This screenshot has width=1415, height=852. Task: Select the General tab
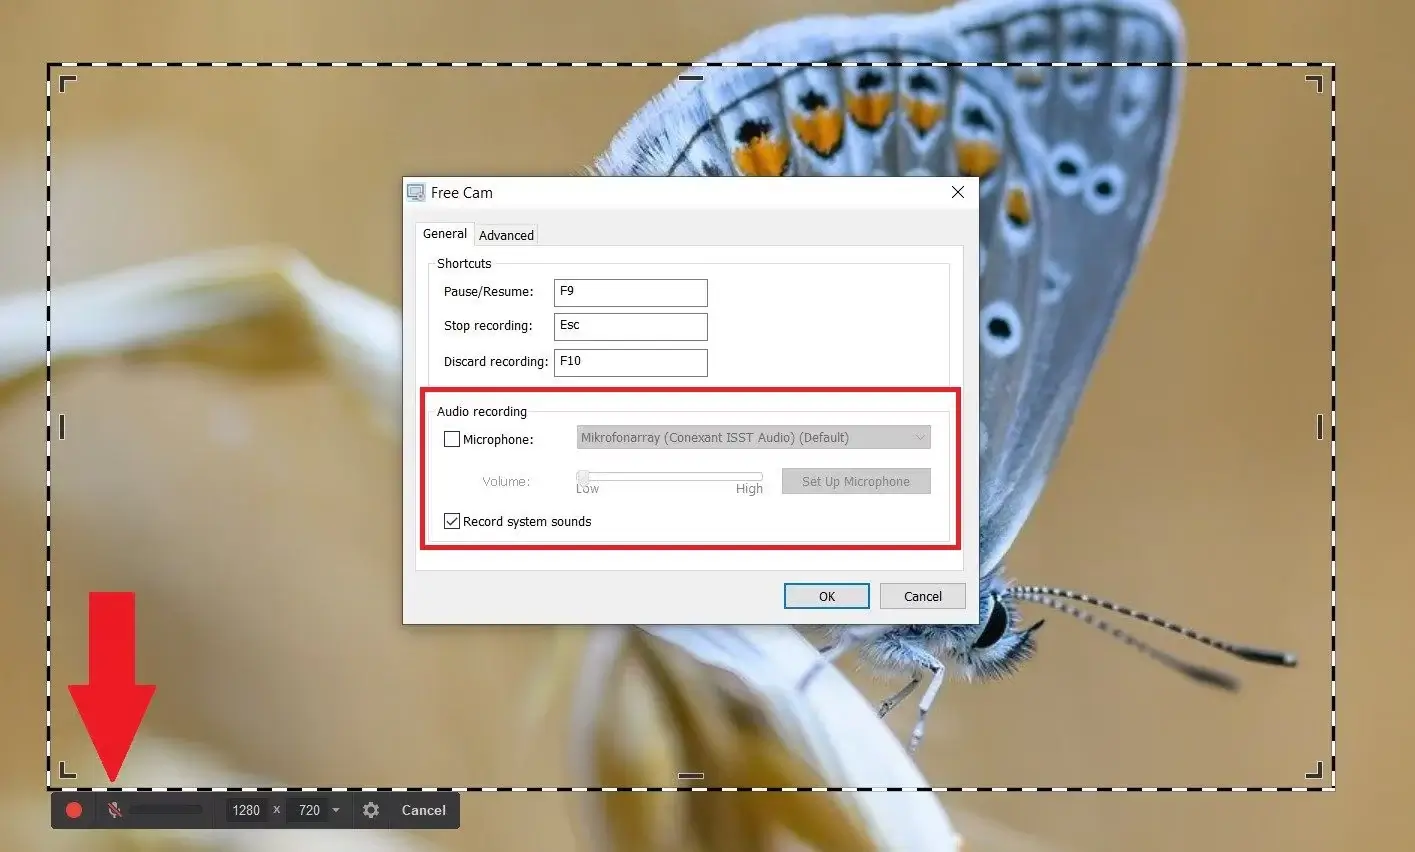tap(444, 234)
